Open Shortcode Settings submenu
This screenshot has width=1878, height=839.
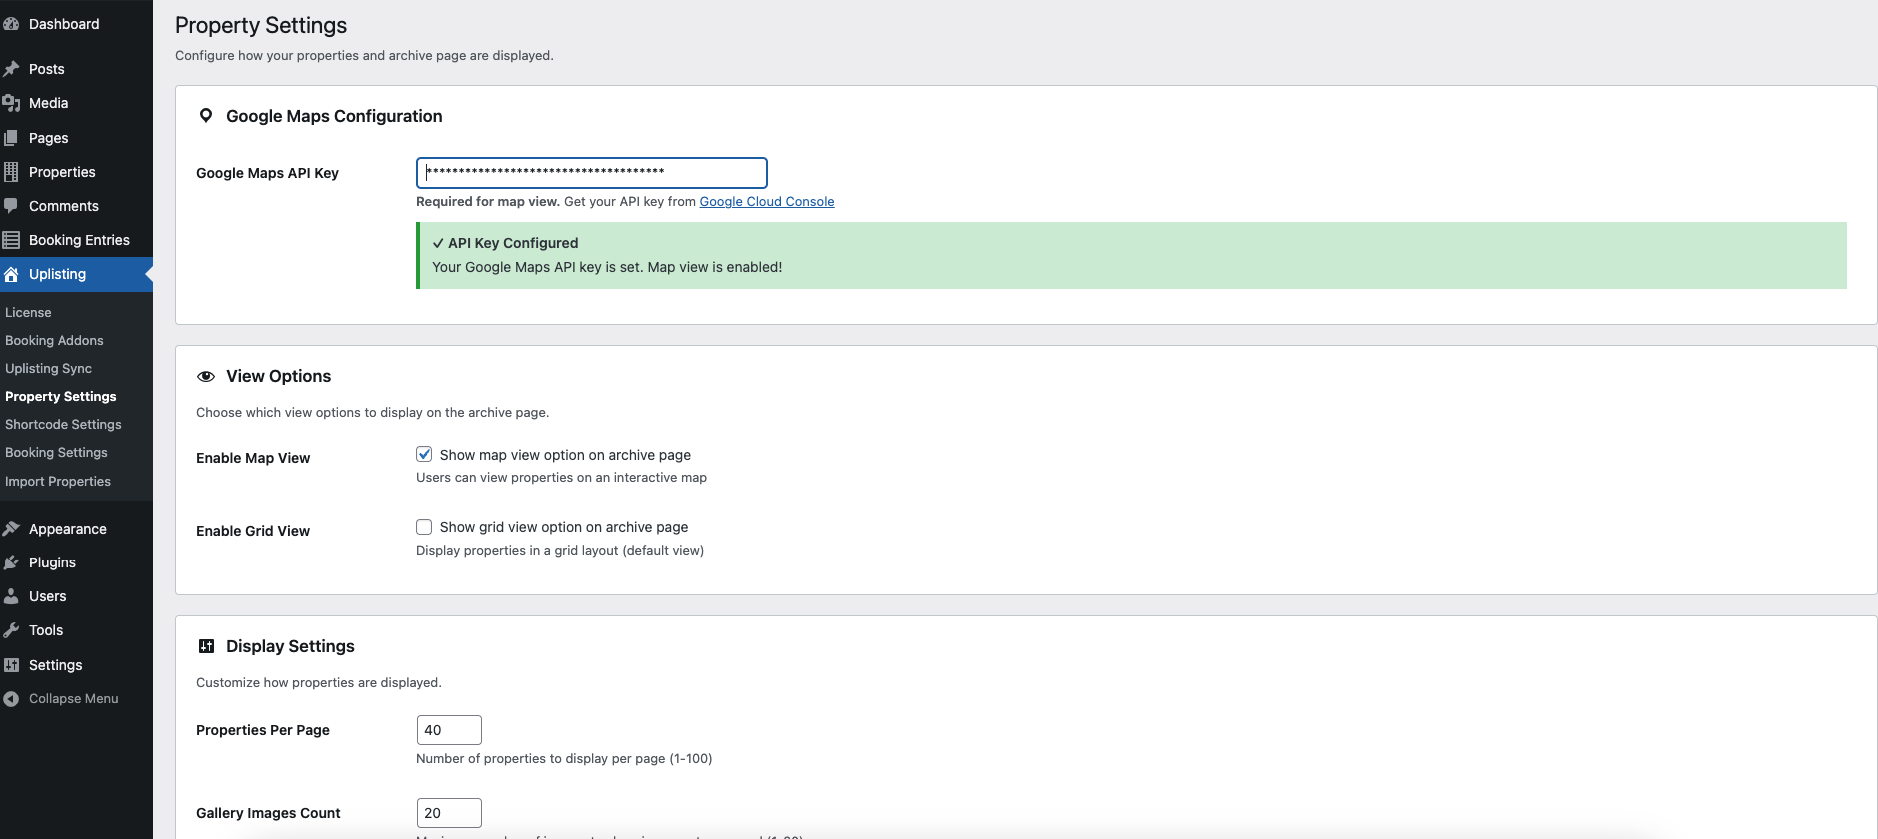tap(63, 424)
